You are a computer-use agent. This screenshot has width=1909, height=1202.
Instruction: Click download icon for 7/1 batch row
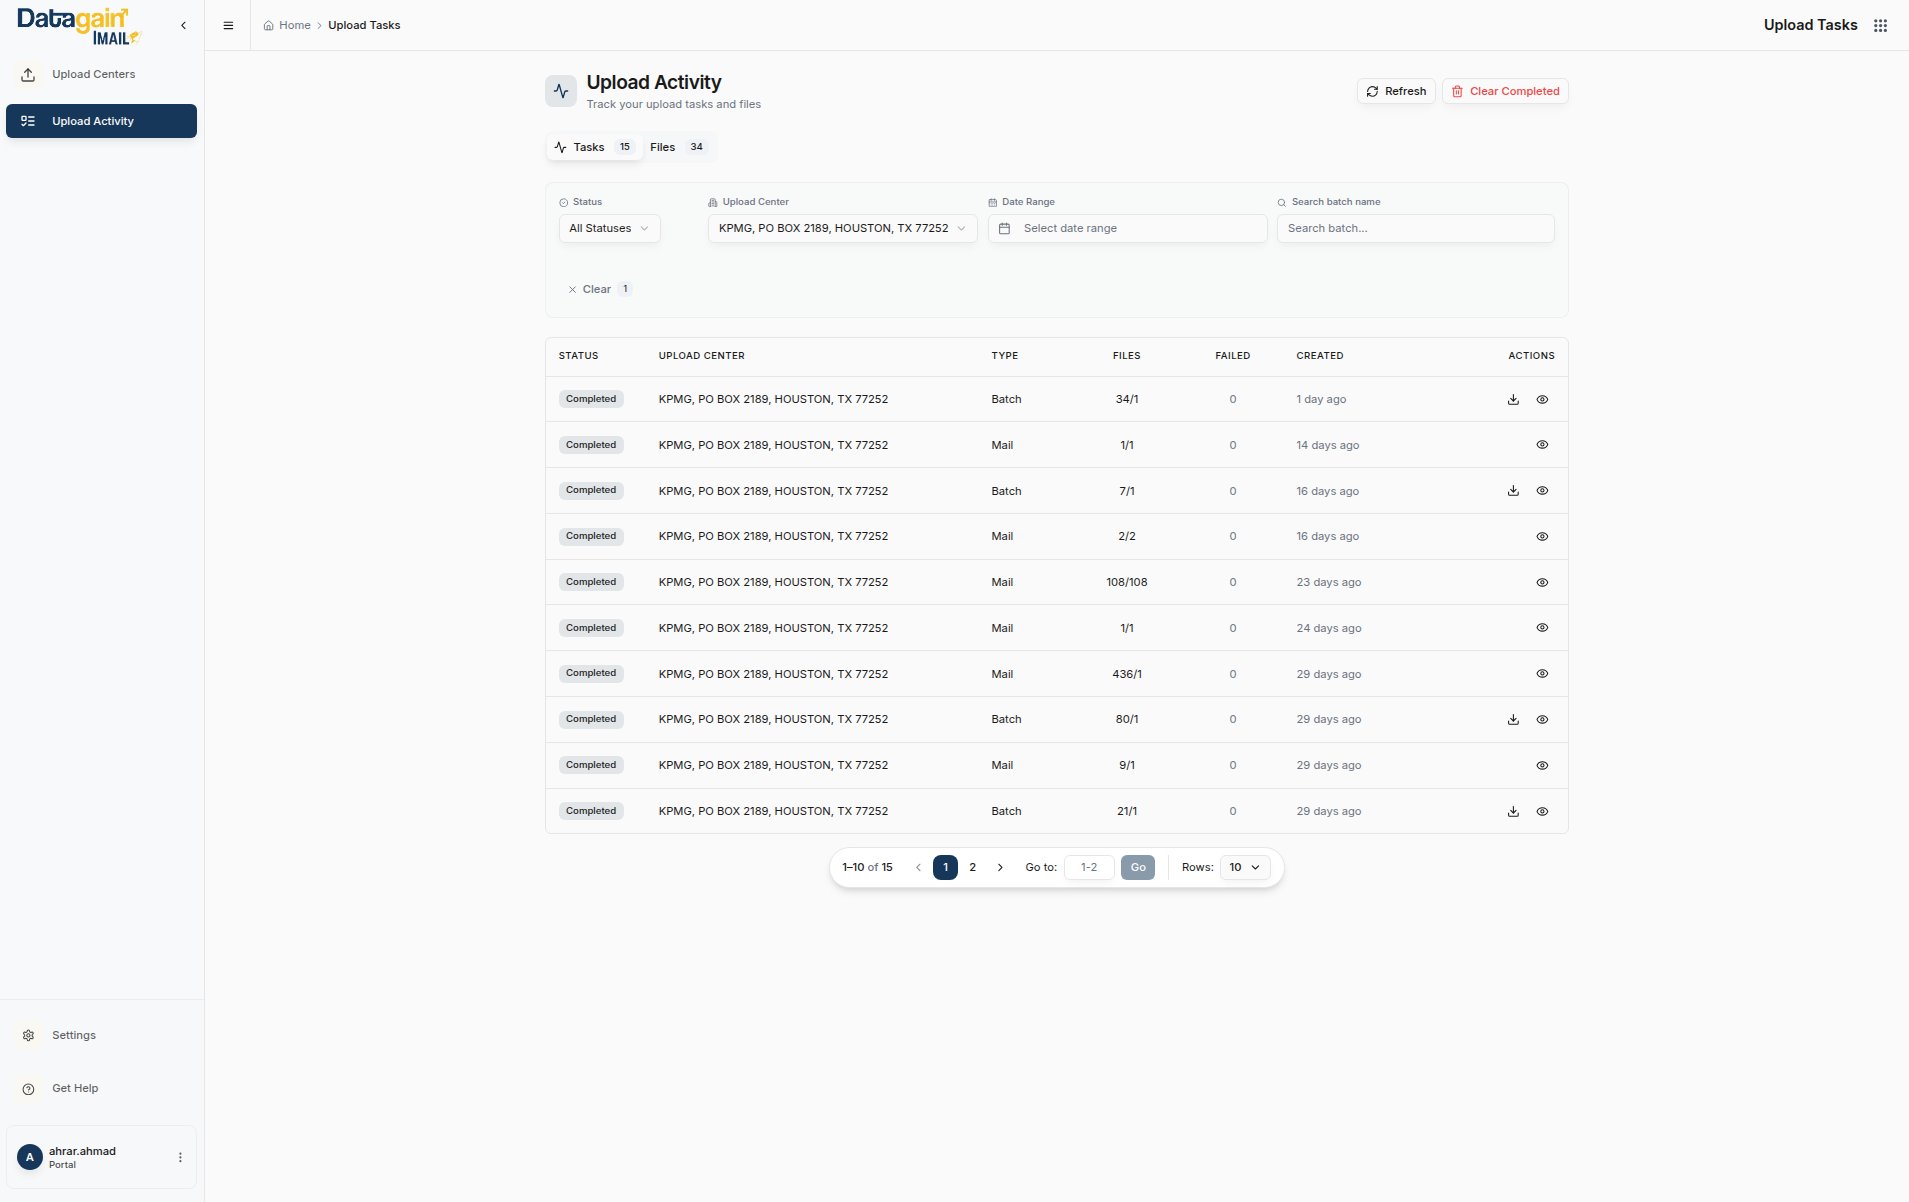coord(1513,491)
